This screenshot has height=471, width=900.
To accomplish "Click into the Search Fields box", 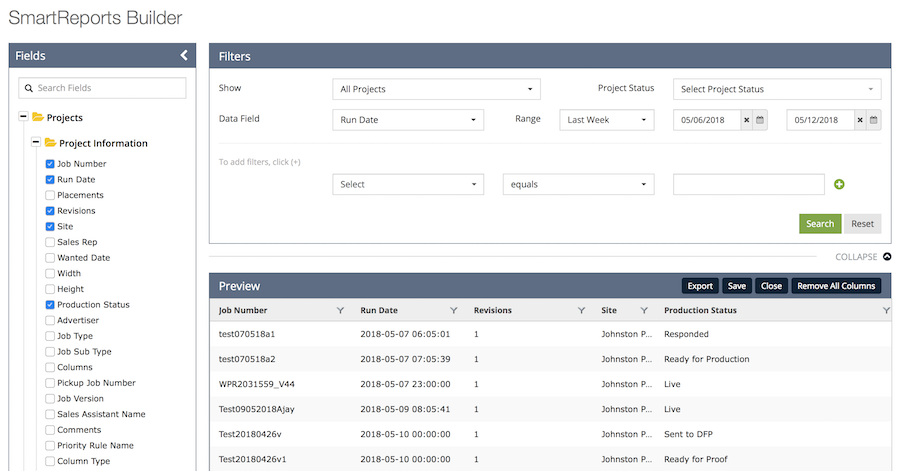I will (102, 88).
